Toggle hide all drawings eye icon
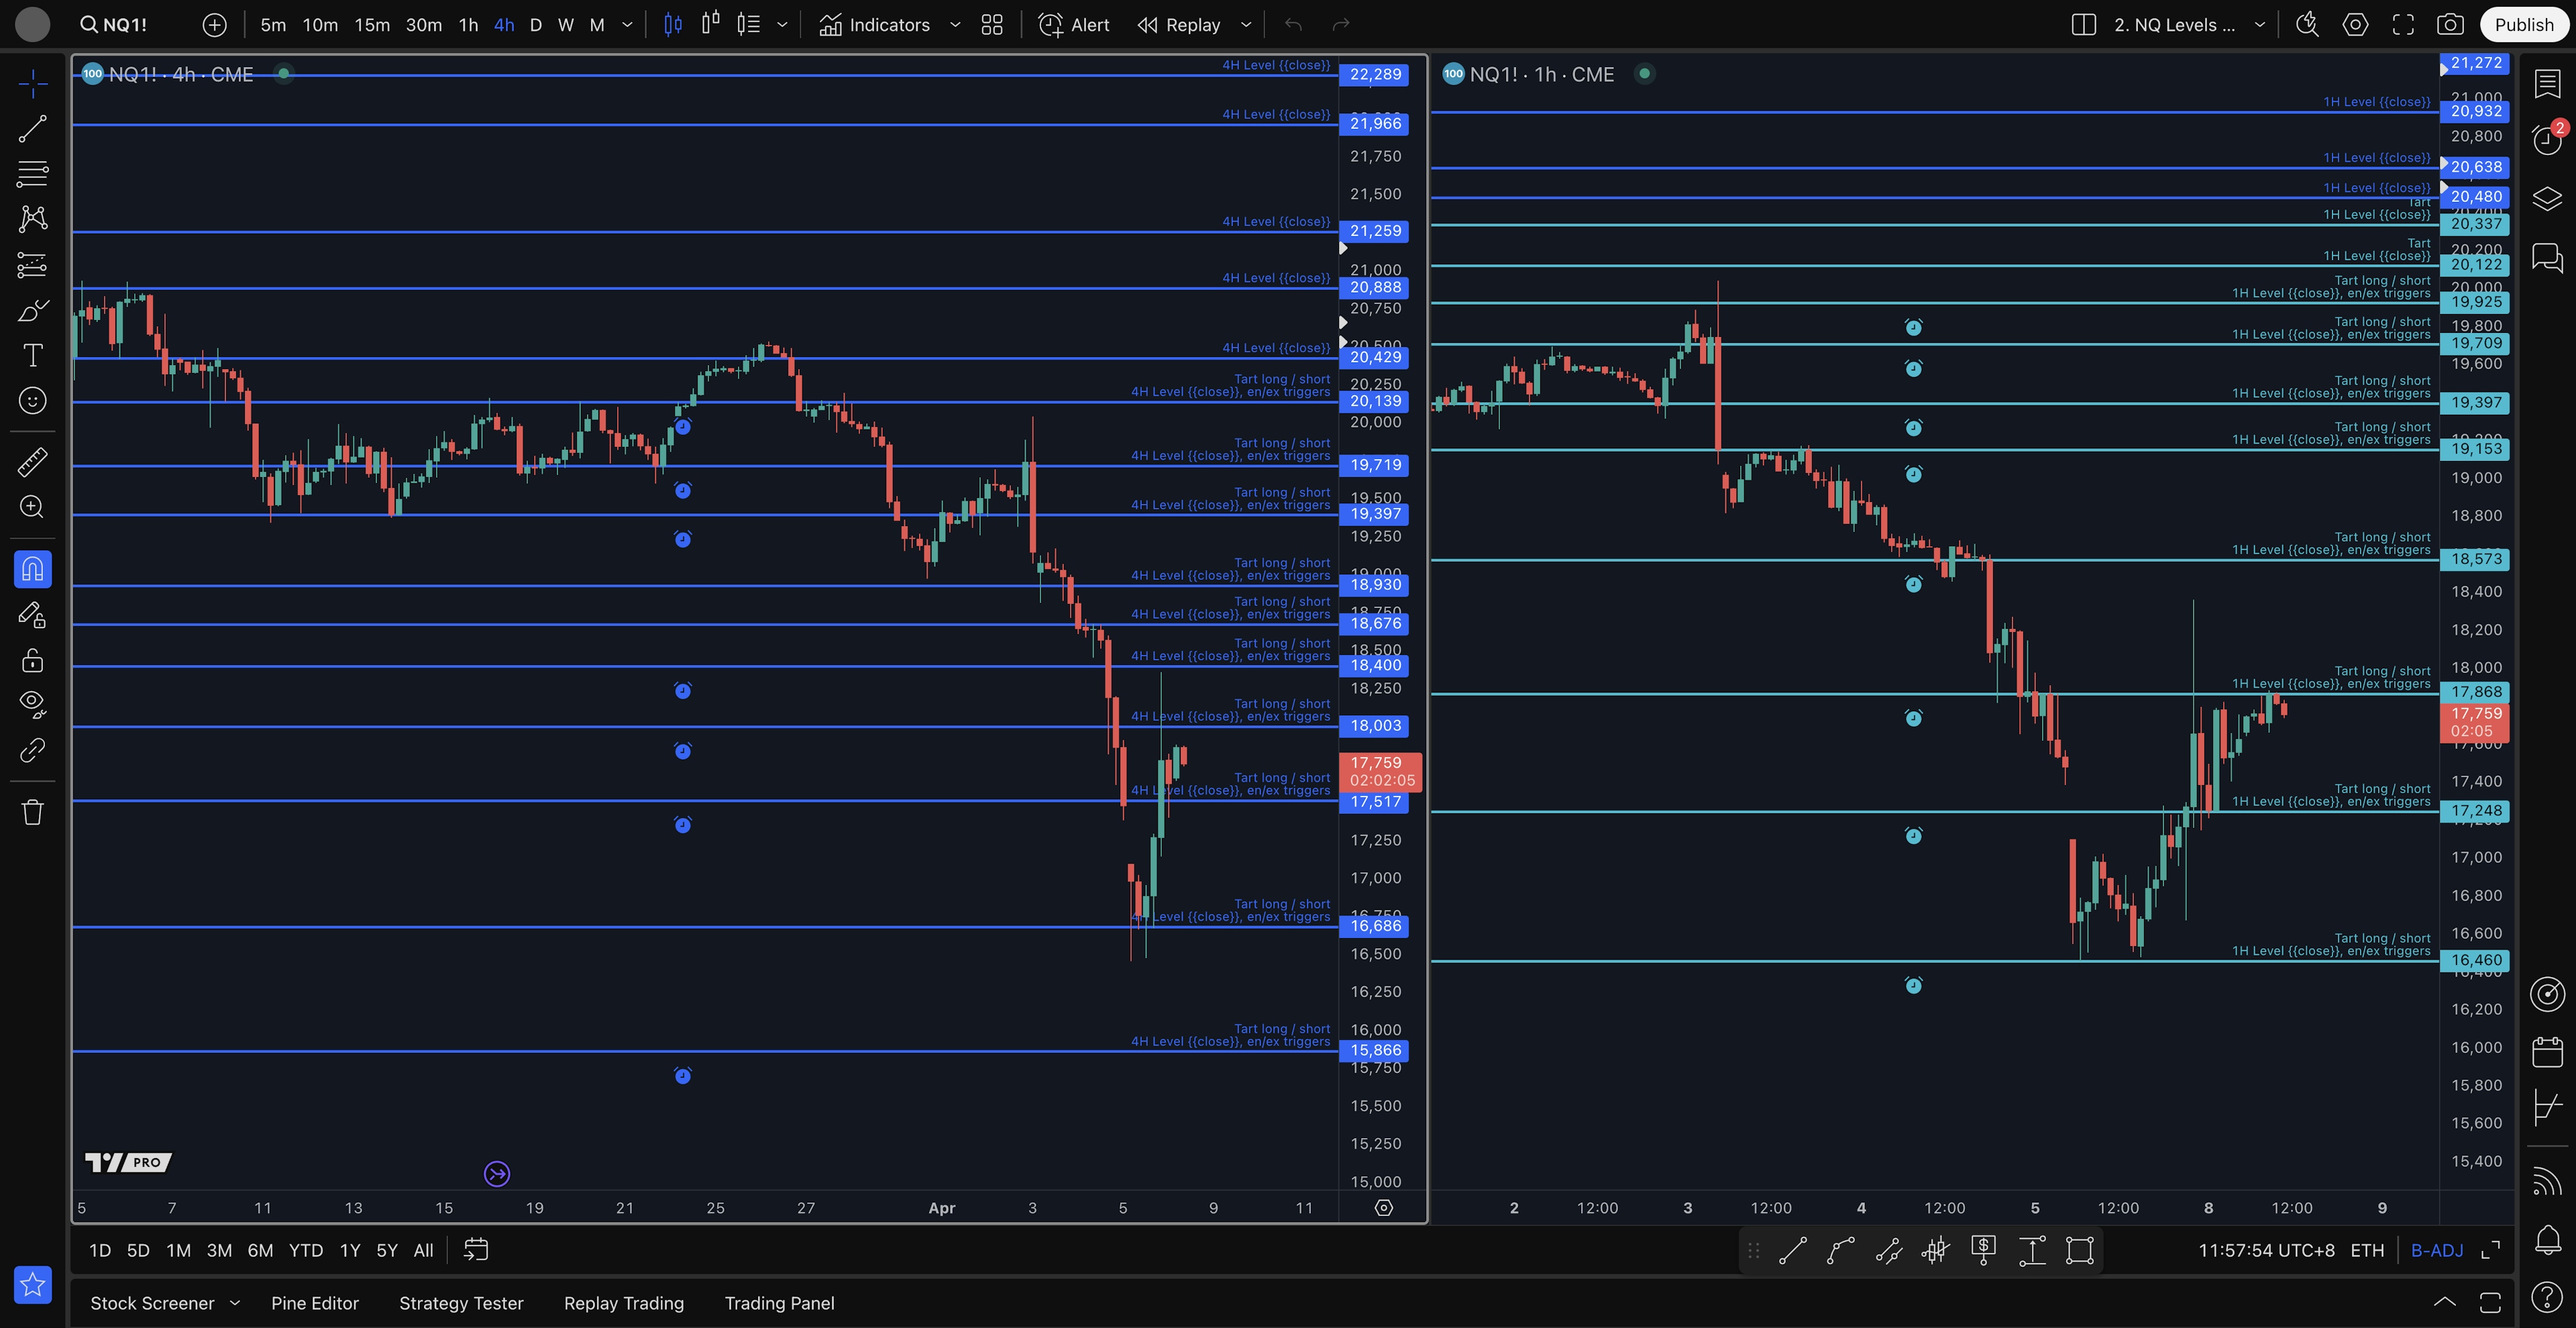The width and height of the screenshot is (2576, 1328). tap(32, 704)
